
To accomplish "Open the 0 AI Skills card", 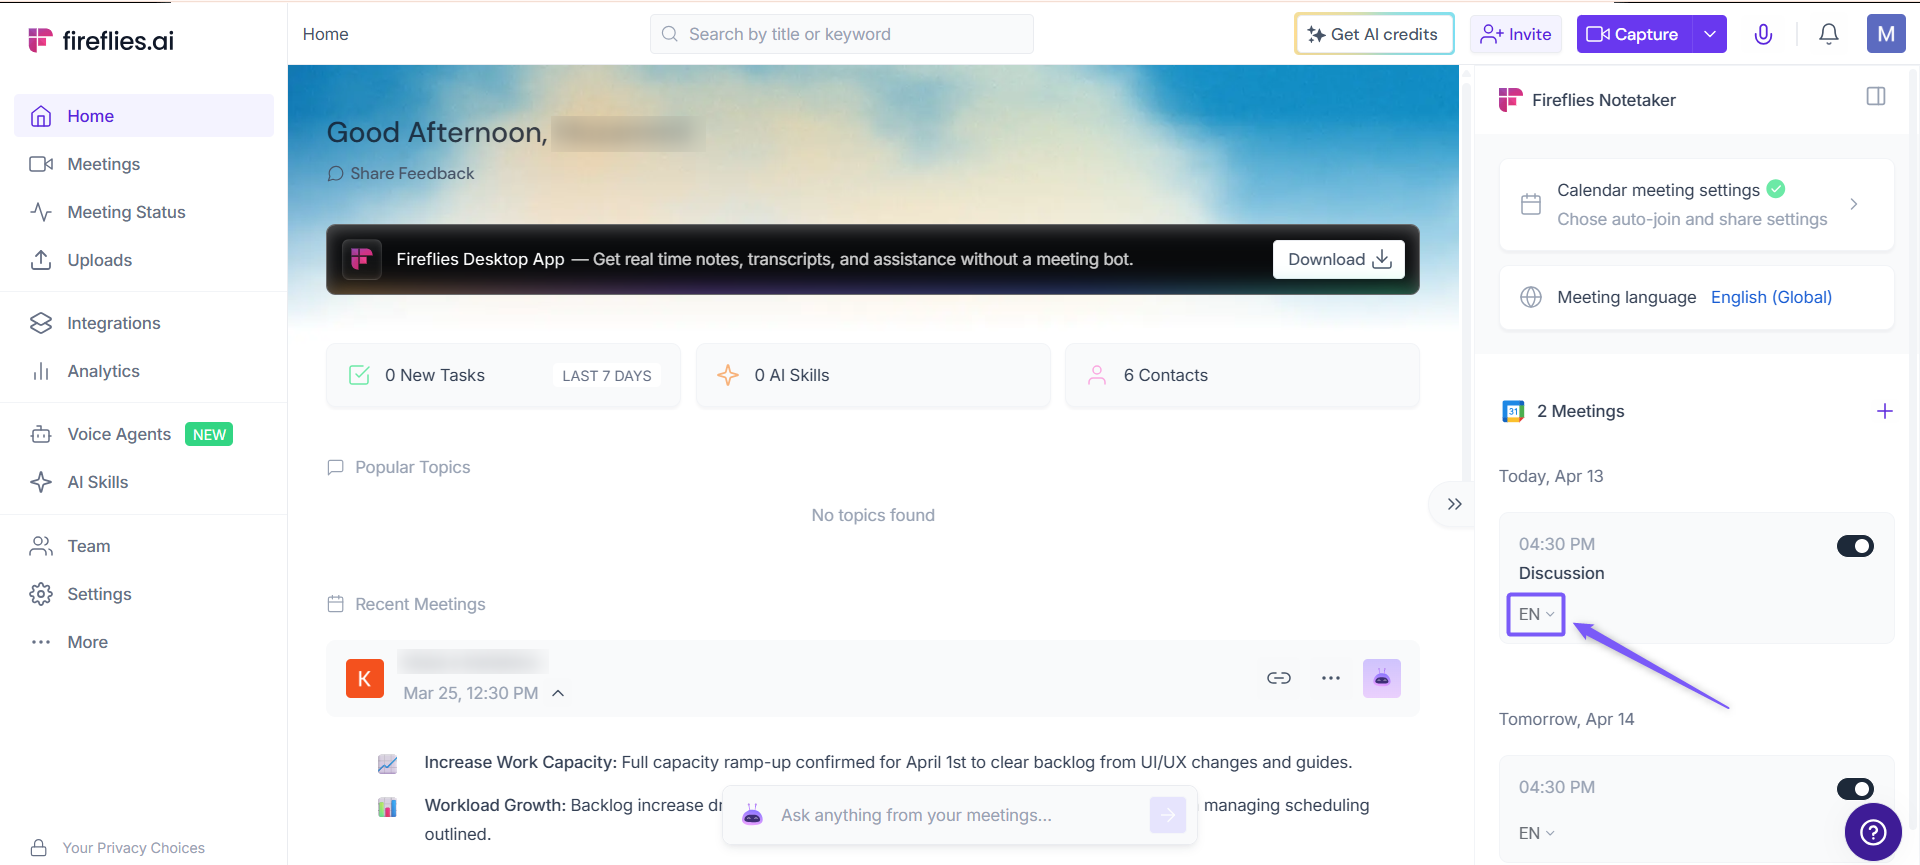I will pos(873,375).
